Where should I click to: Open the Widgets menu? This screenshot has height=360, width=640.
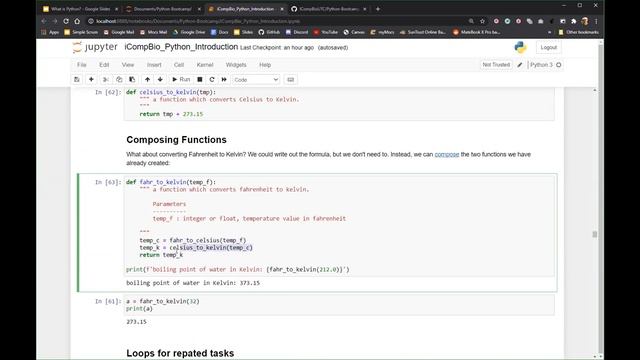coord(236,65)
